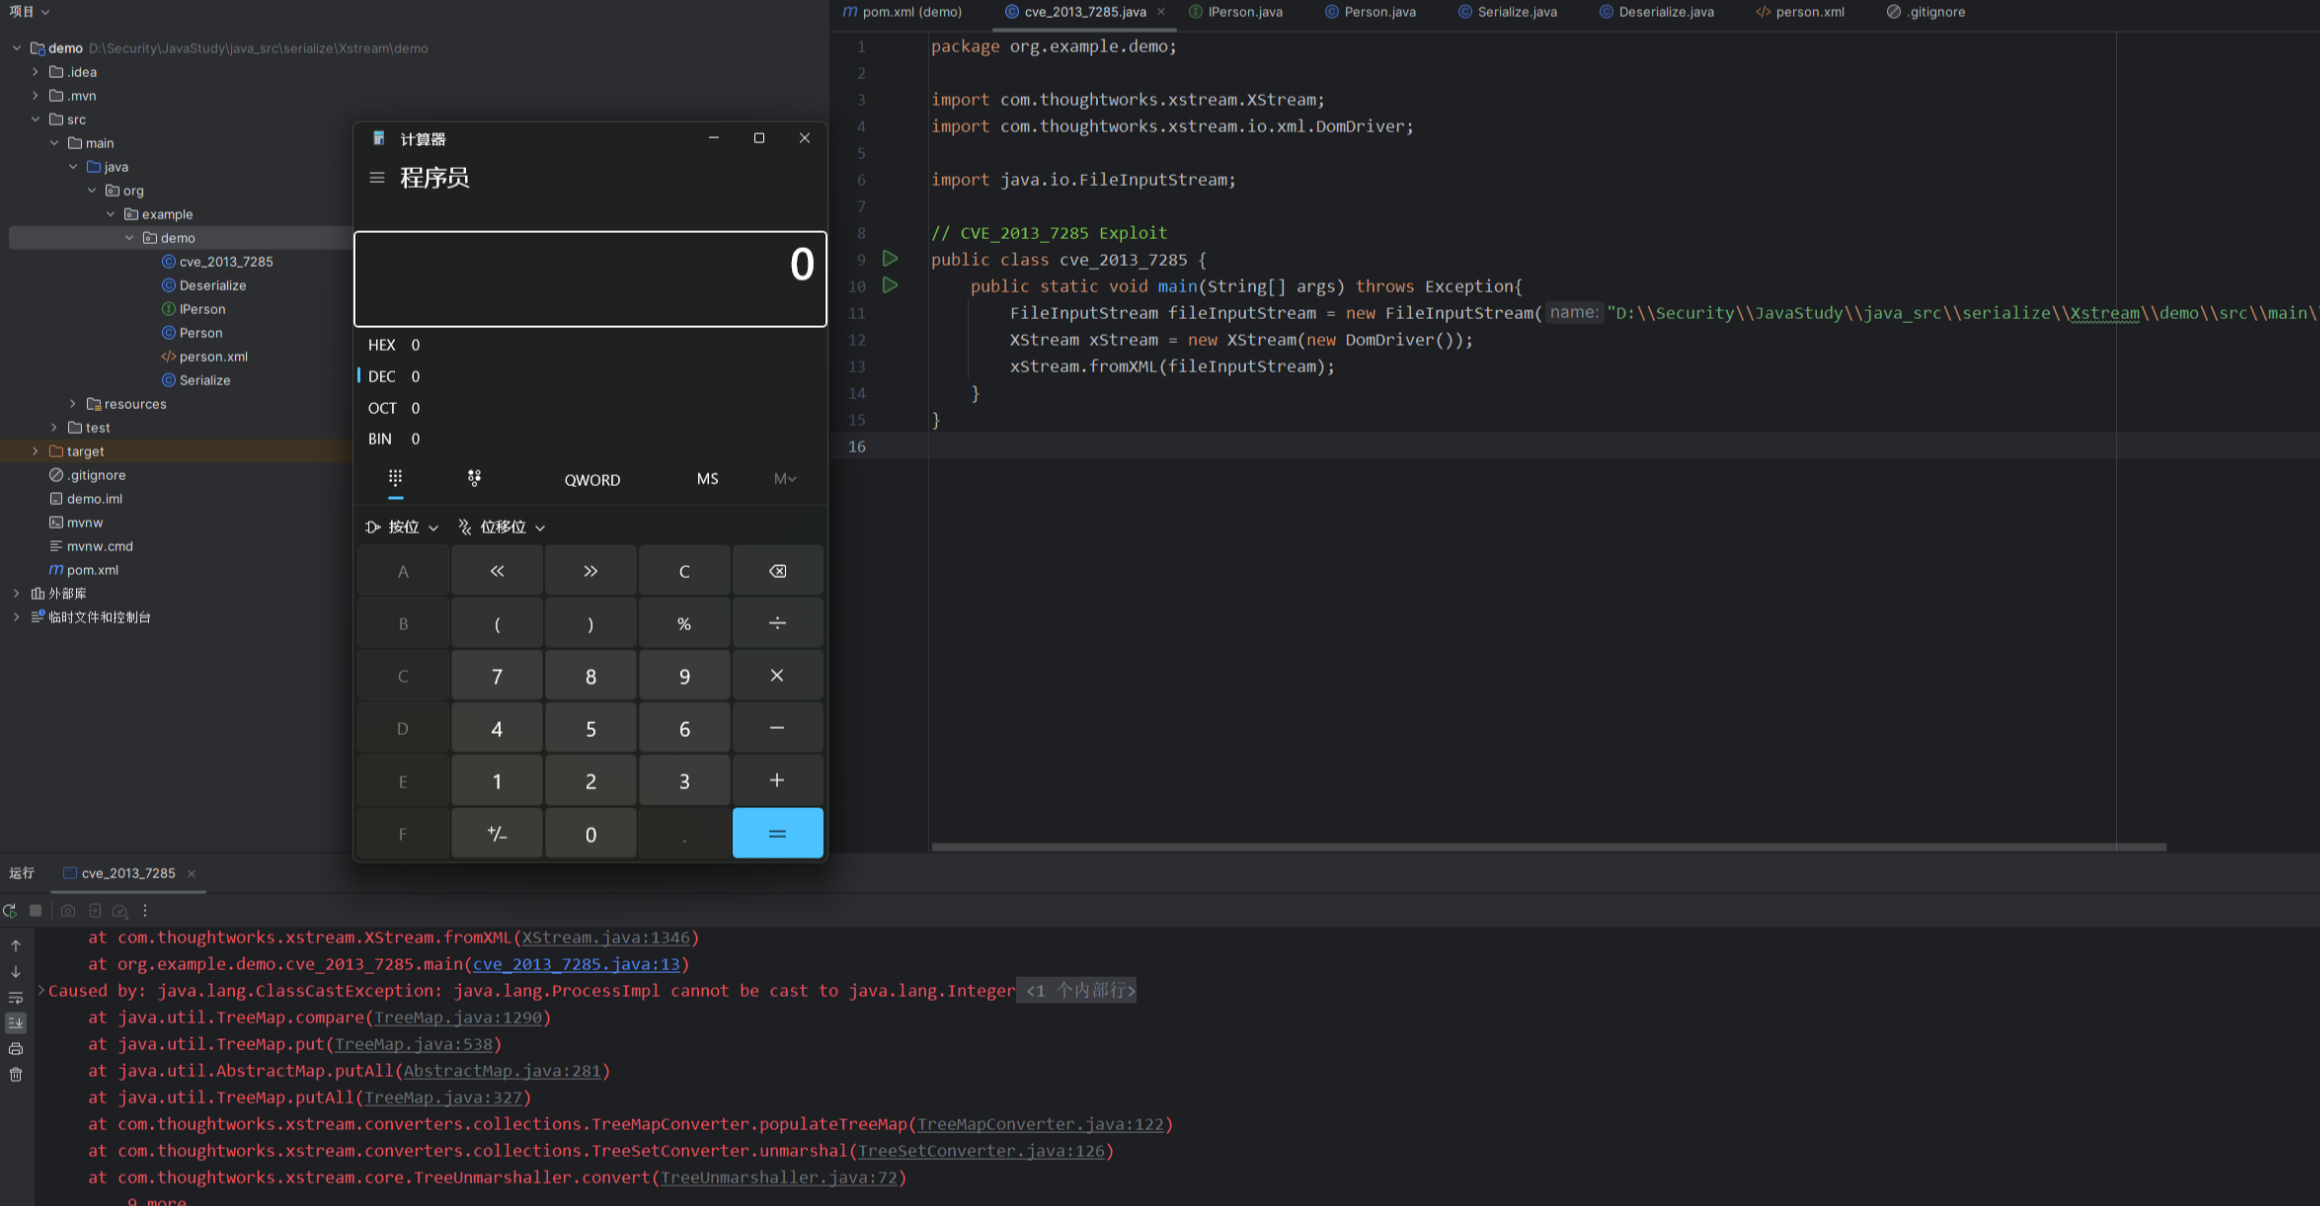Screen dimensions: 2320x1206
Task: Open the 按位 bitwise dropdown
Action: (402, 527)
